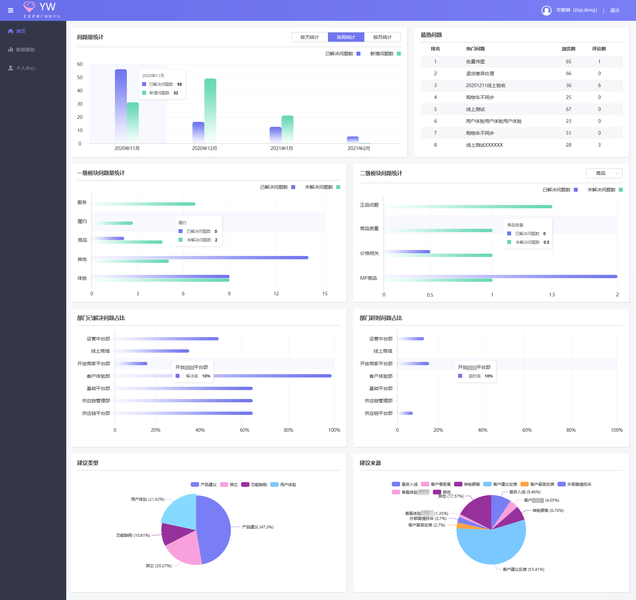Switch to 按周统计 weekly statistics tab
The height and width of the screenshot is (600, 636).
(x=346, y=37)
